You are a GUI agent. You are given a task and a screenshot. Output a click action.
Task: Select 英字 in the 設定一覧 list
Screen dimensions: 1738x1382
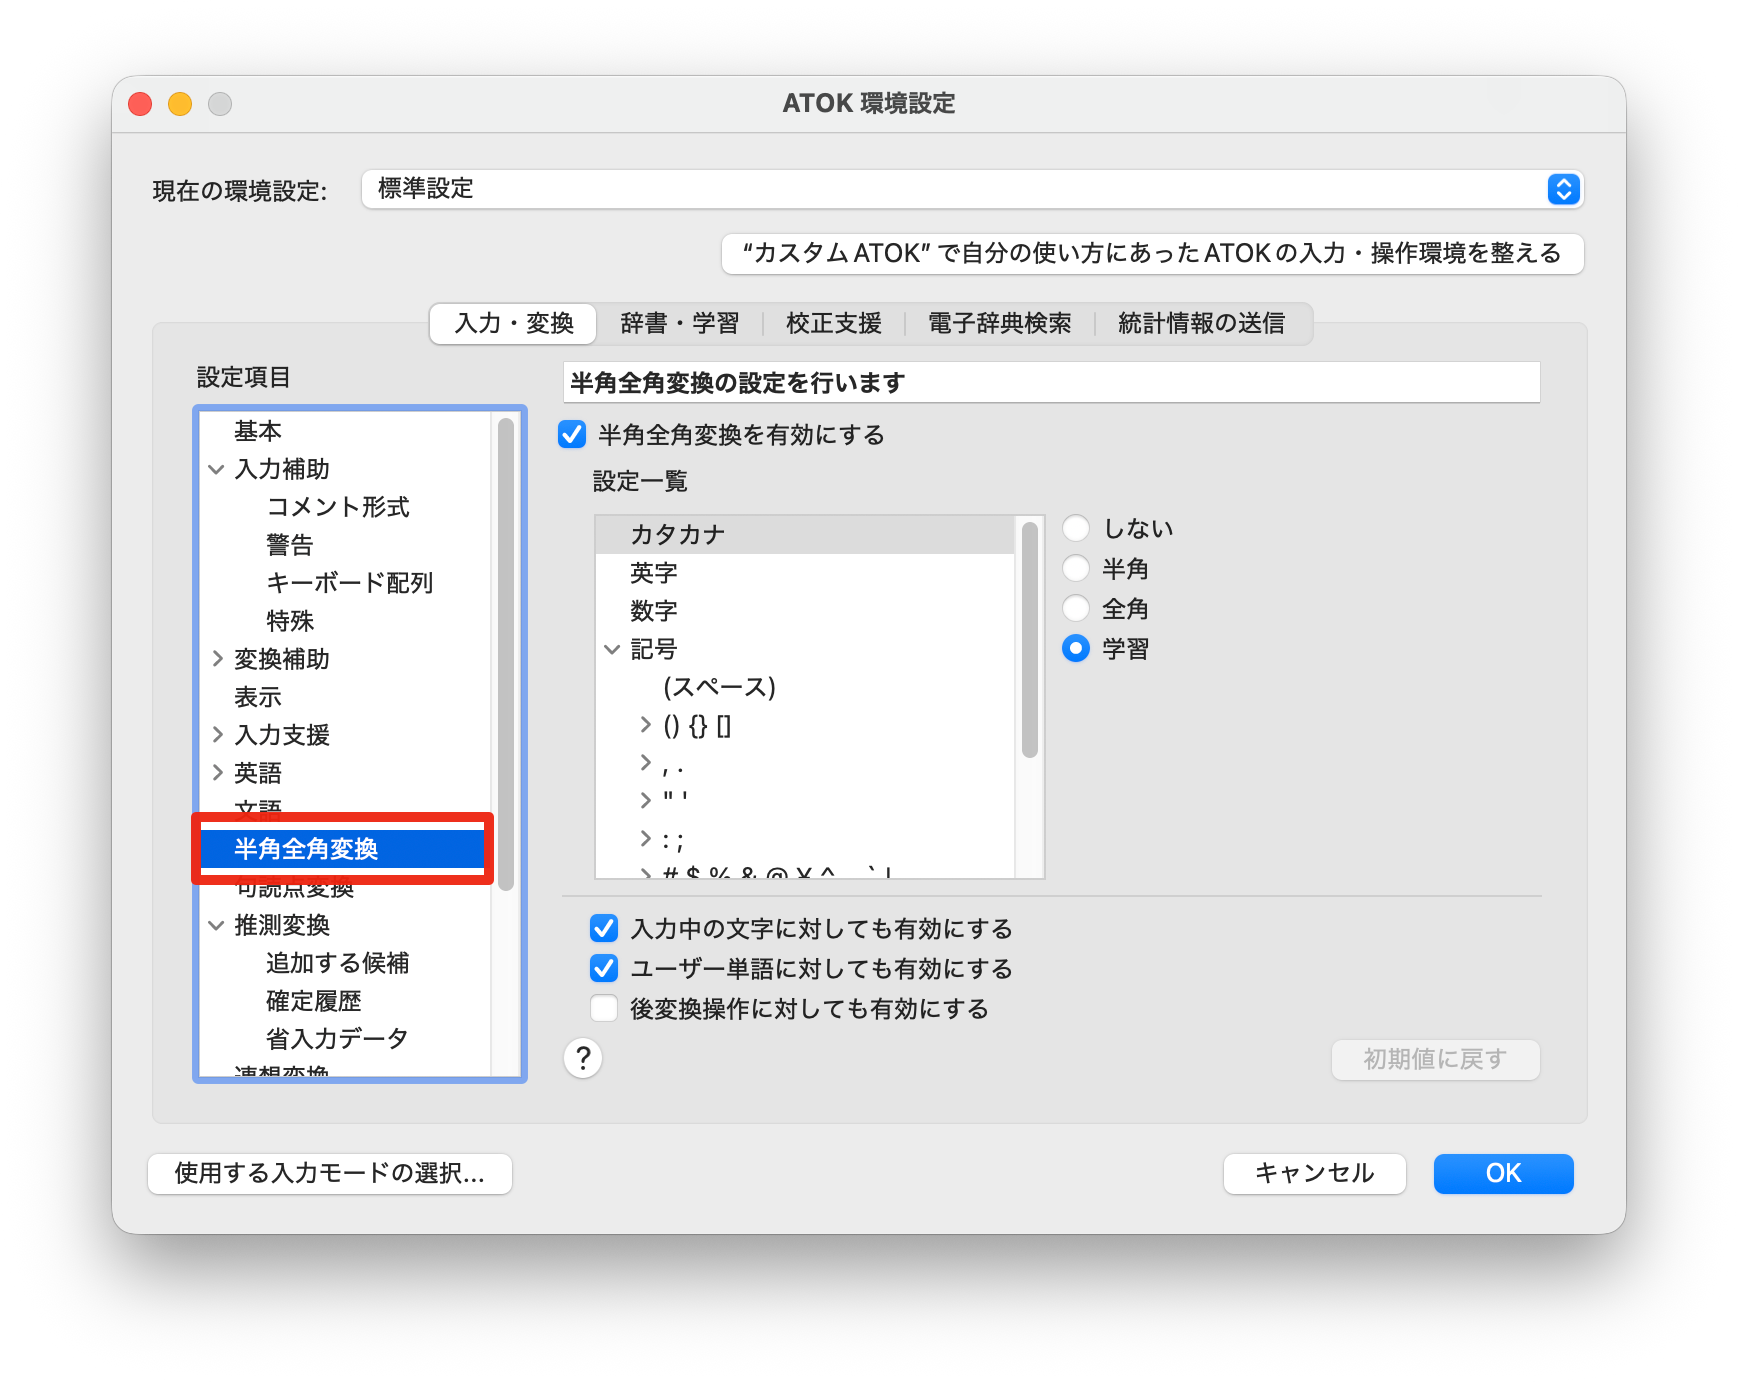(x=654, y=573)
